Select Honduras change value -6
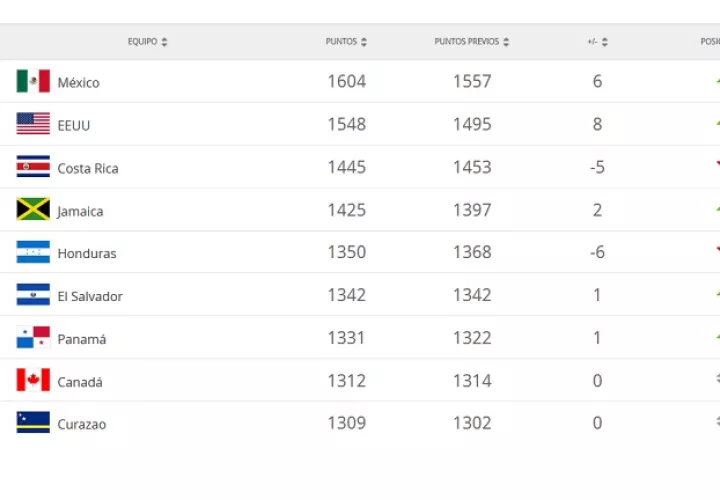 (597, 252)
